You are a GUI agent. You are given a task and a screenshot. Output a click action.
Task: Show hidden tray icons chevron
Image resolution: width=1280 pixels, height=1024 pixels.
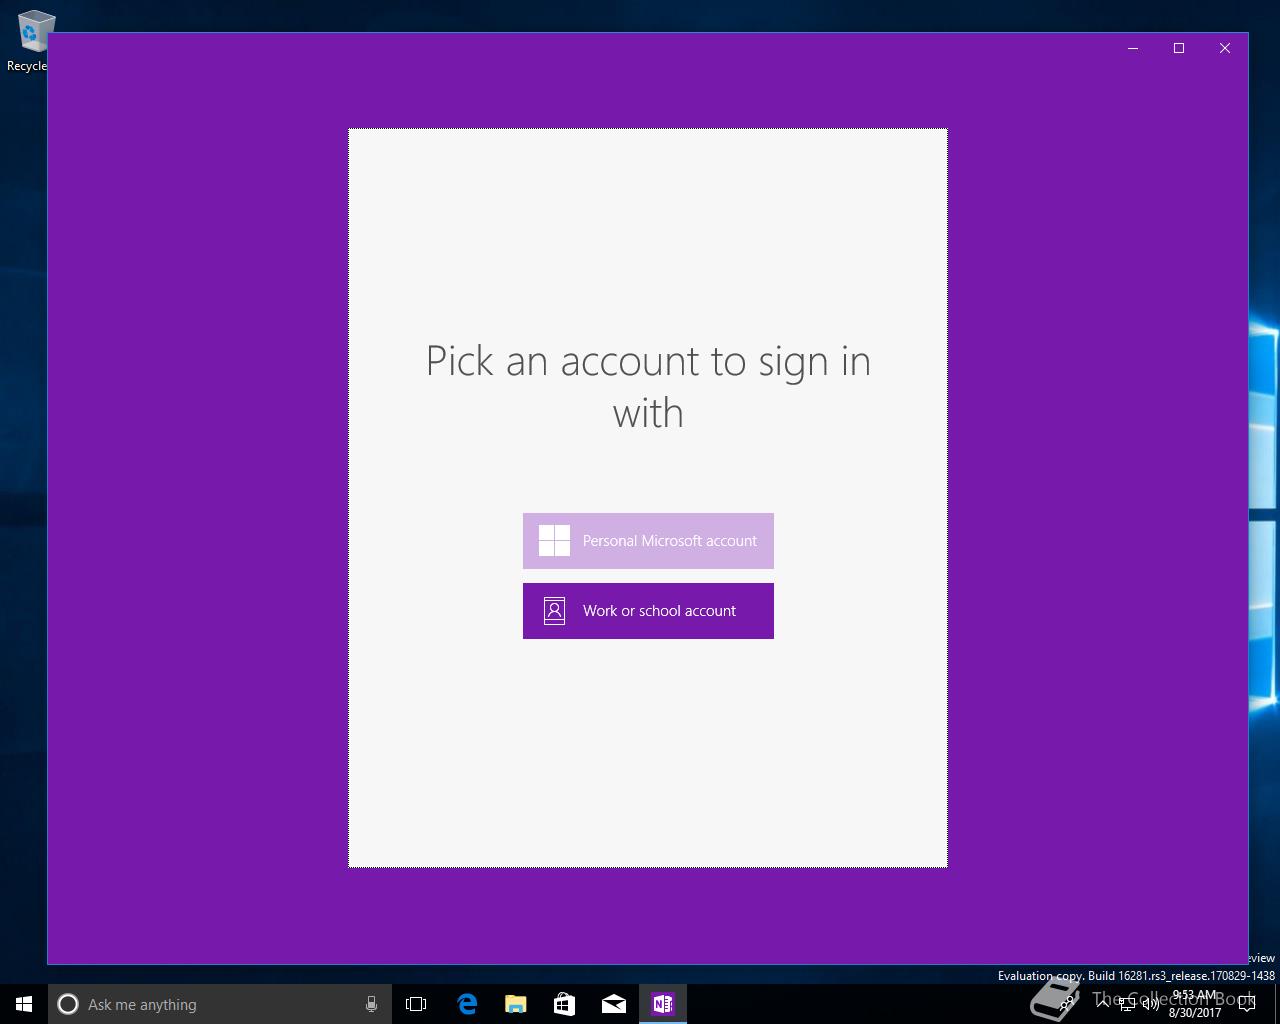pos(1102,1004)
